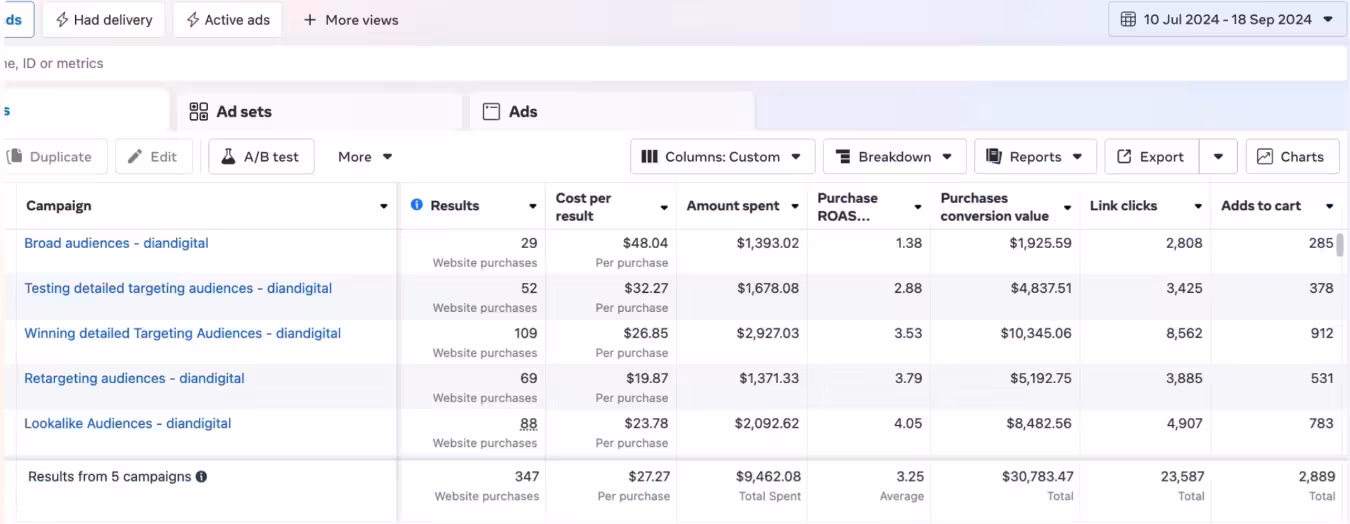Open Testing detailed targeting audiences - diandigital campaign
Viewport: 1350px width, 524px height.
coord(178,288)
